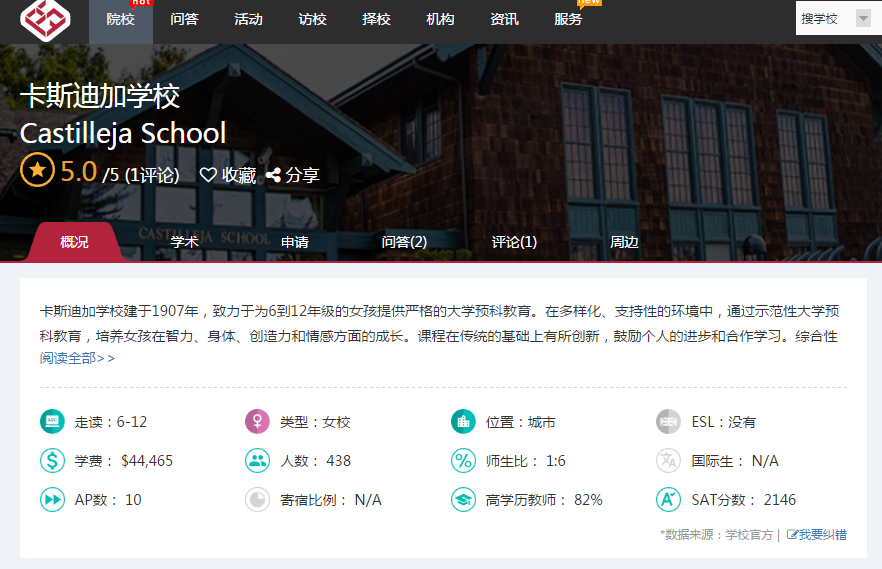This screenshot has height=569, width=882.
Task: Click the enrollment value 438
Action: tap(339, 461)
